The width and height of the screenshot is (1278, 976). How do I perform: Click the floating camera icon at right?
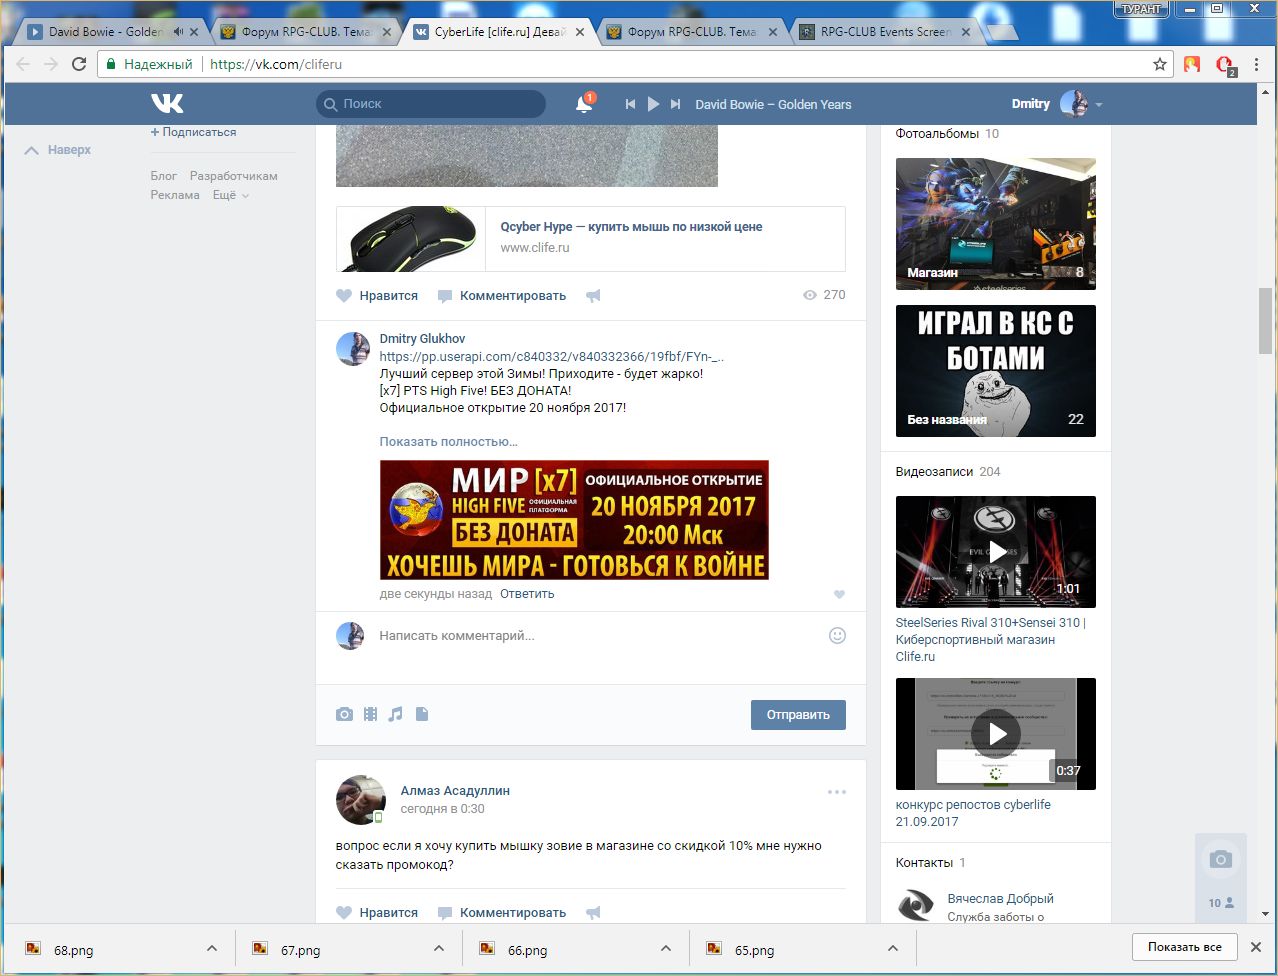(1220, 859)
